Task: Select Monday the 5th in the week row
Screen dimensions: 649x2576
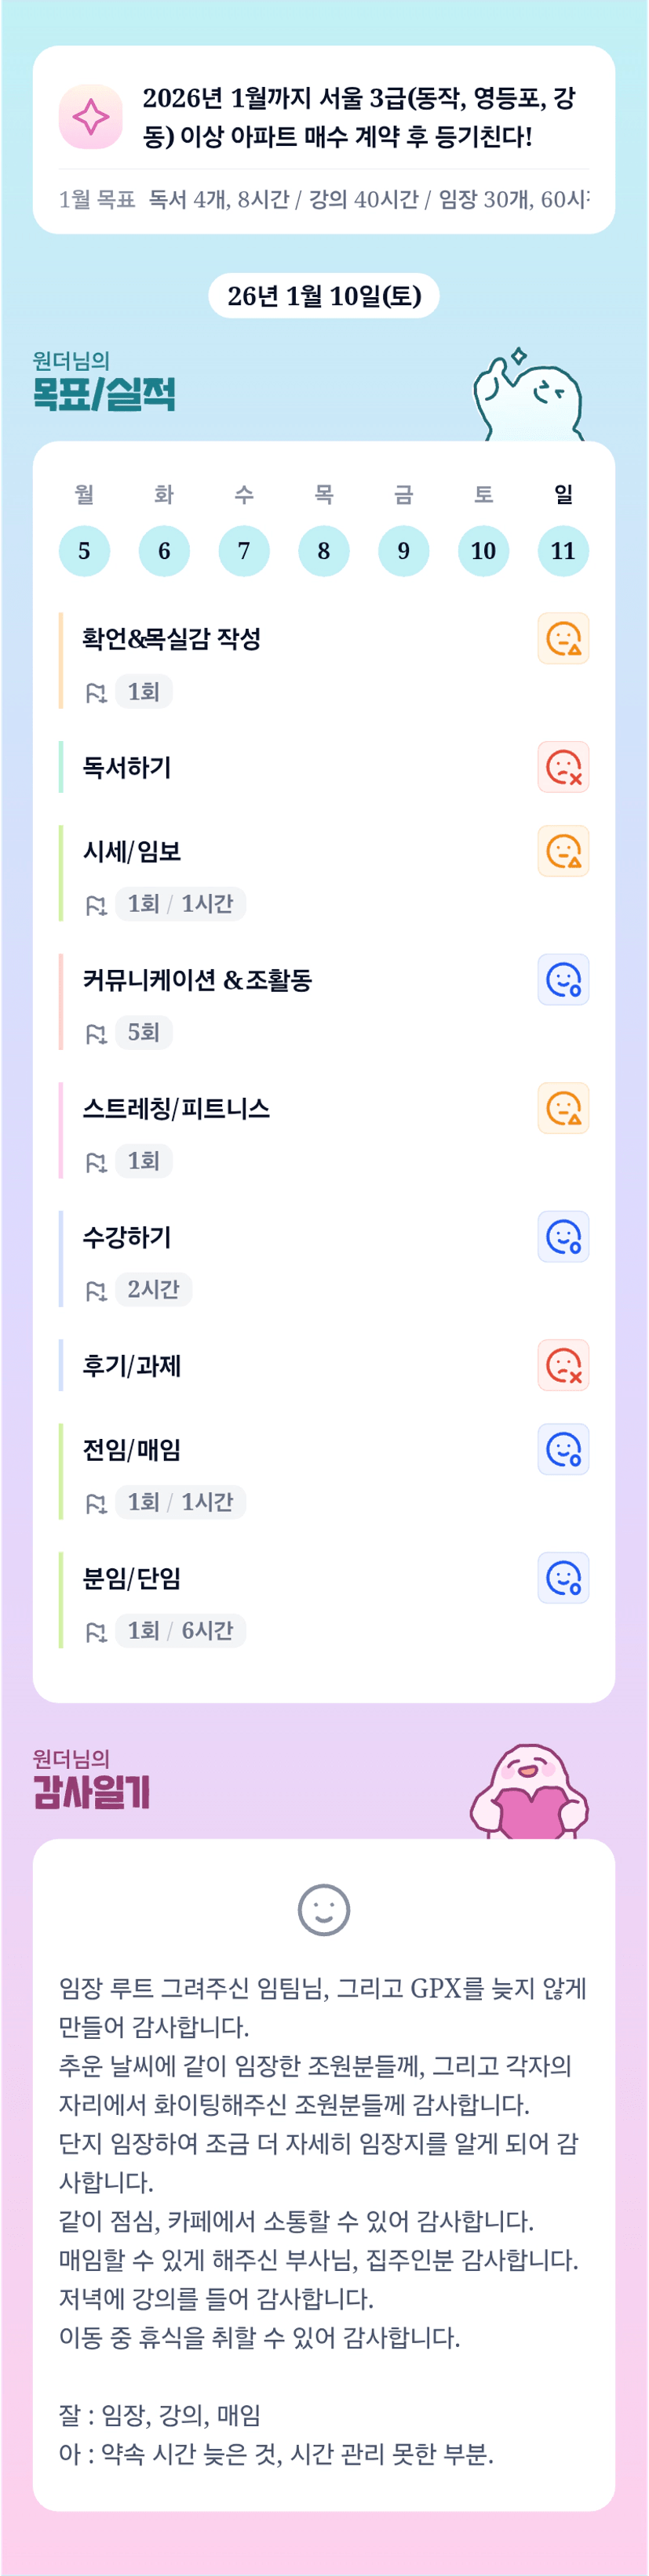Action: 84,551
